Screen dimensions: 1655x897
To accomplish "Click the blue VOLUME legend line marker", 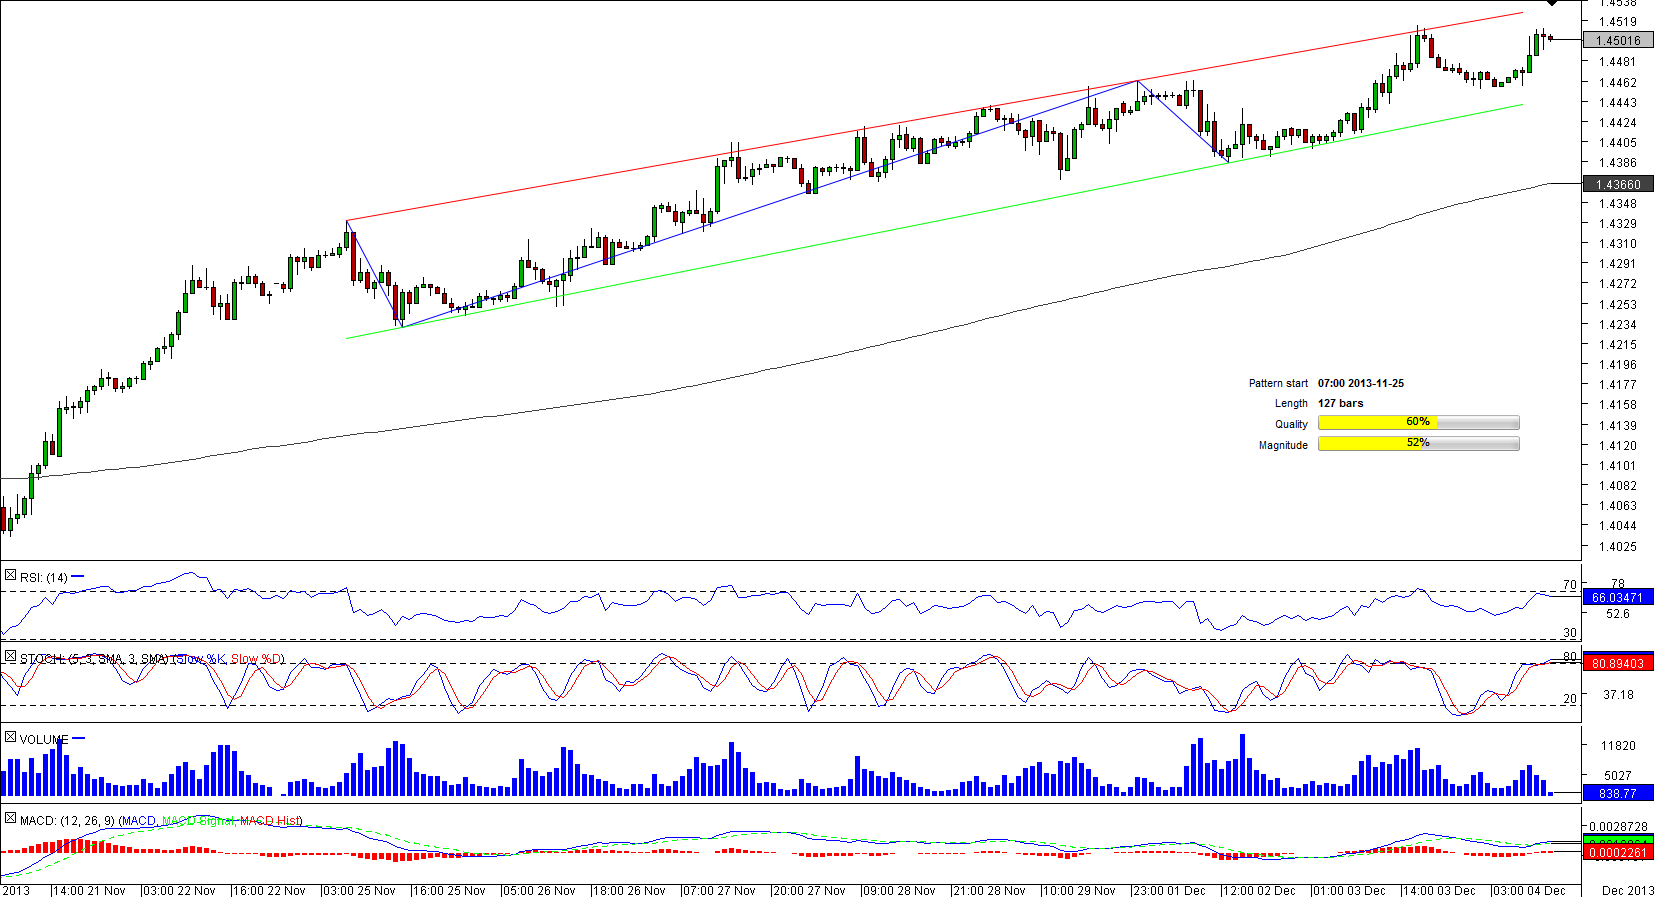I will click(79, 739).
